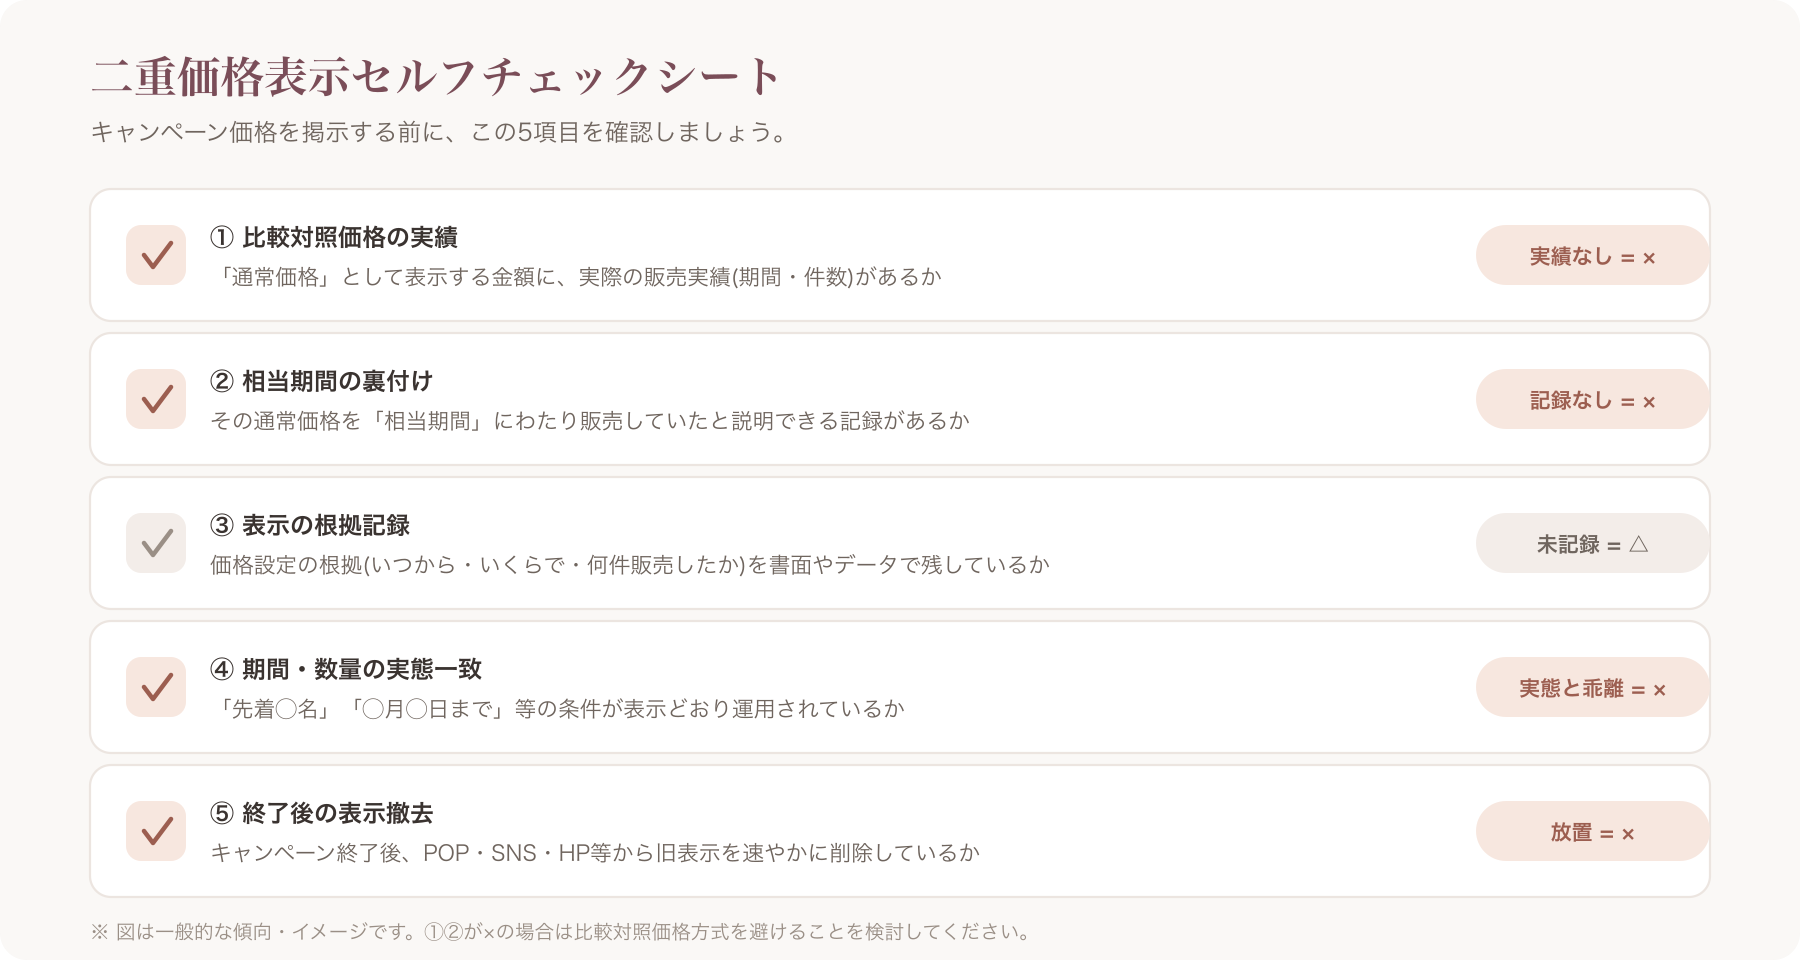Click the title 二重価格表示セルフチェックシート
The image size is (1800, 960).
pyautogui.click(x=436, y=77)
